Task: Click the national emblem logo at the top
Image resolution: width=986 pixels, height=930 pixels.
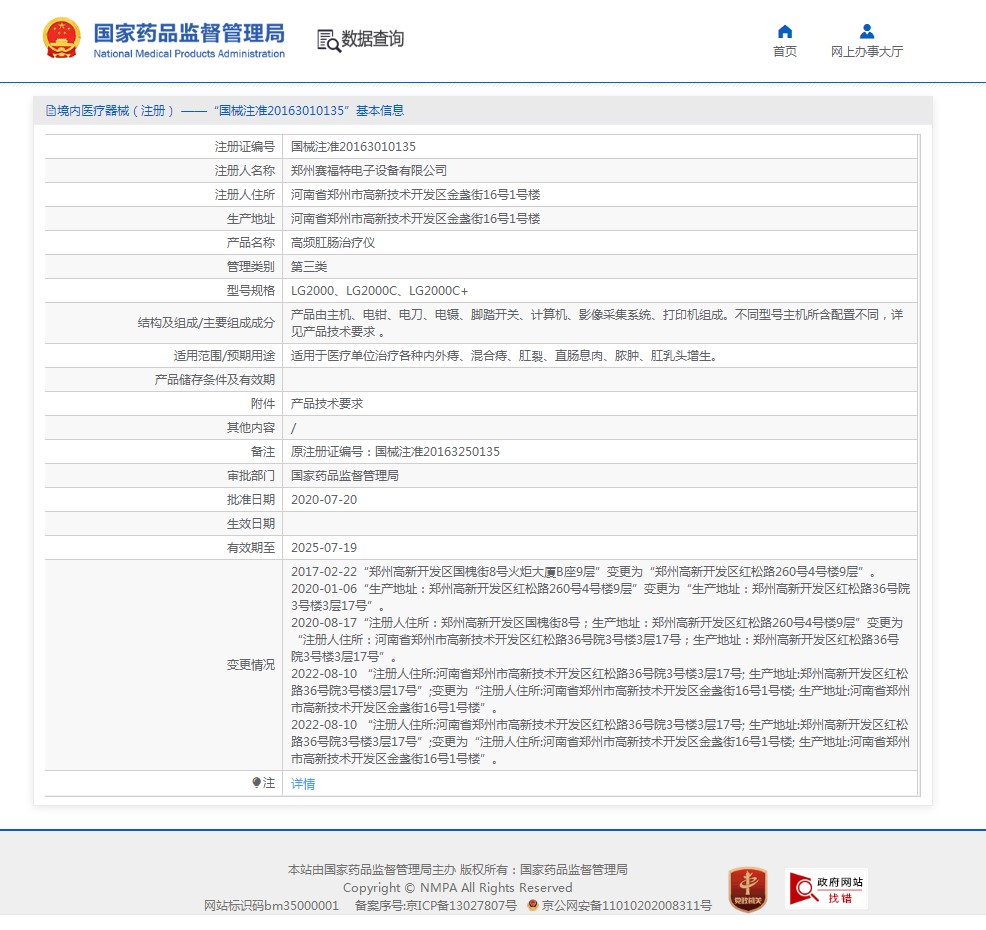Action: (x=61, y=38)
